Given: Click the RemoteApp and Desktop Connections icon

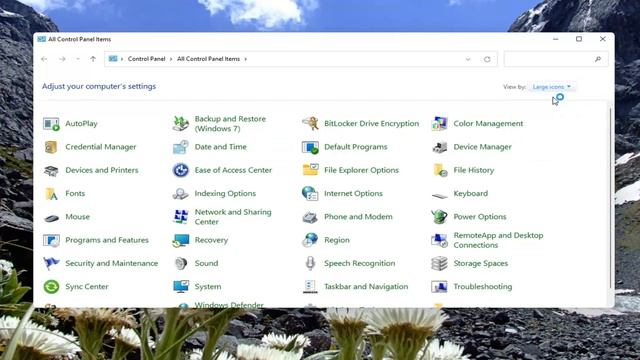Looking at the screenshot, I should [440, 240].
